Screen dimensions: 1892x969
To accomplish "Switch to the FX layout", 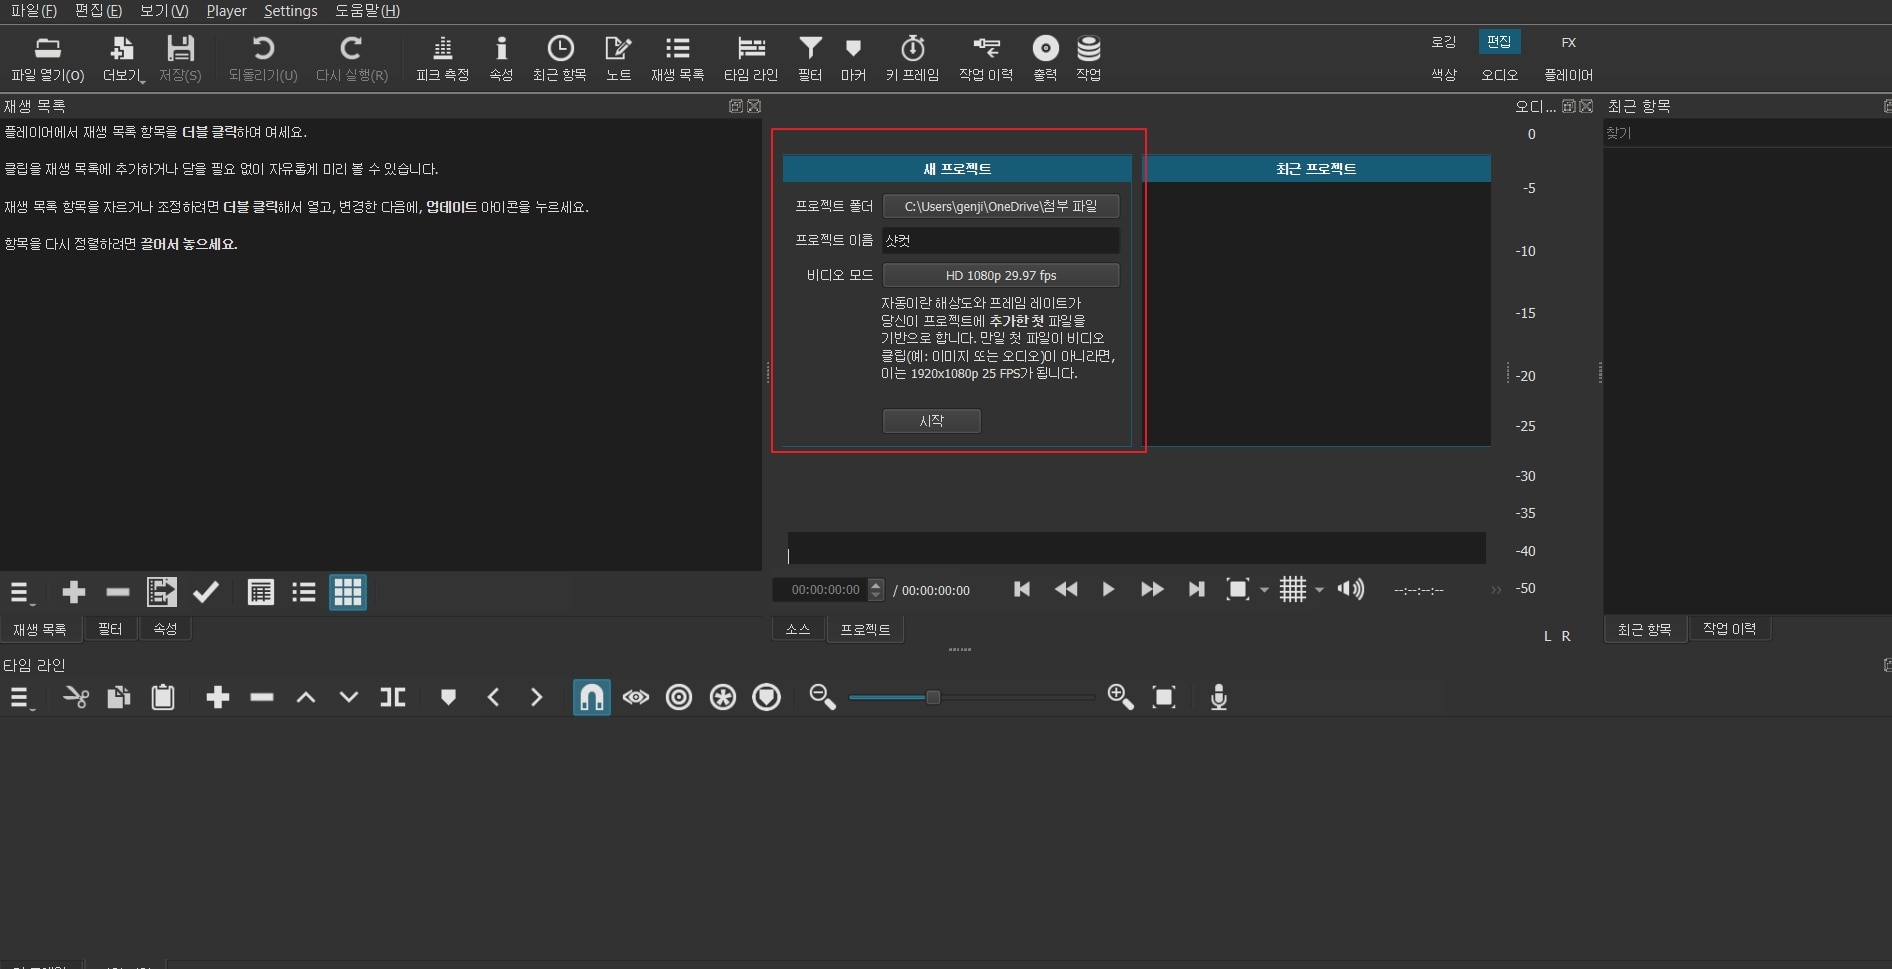I will pos(1568,42).
